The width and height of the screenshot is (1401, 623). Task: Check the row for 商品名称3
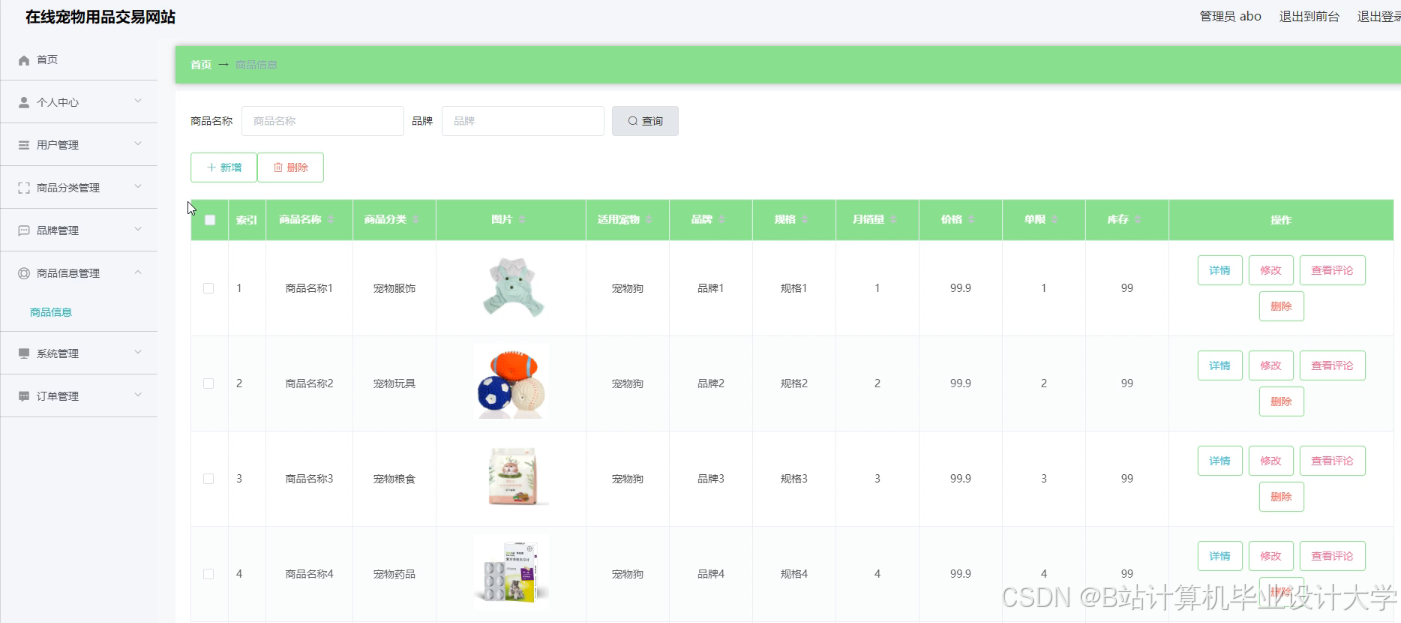pyautogui.click(x=209, y=479)
